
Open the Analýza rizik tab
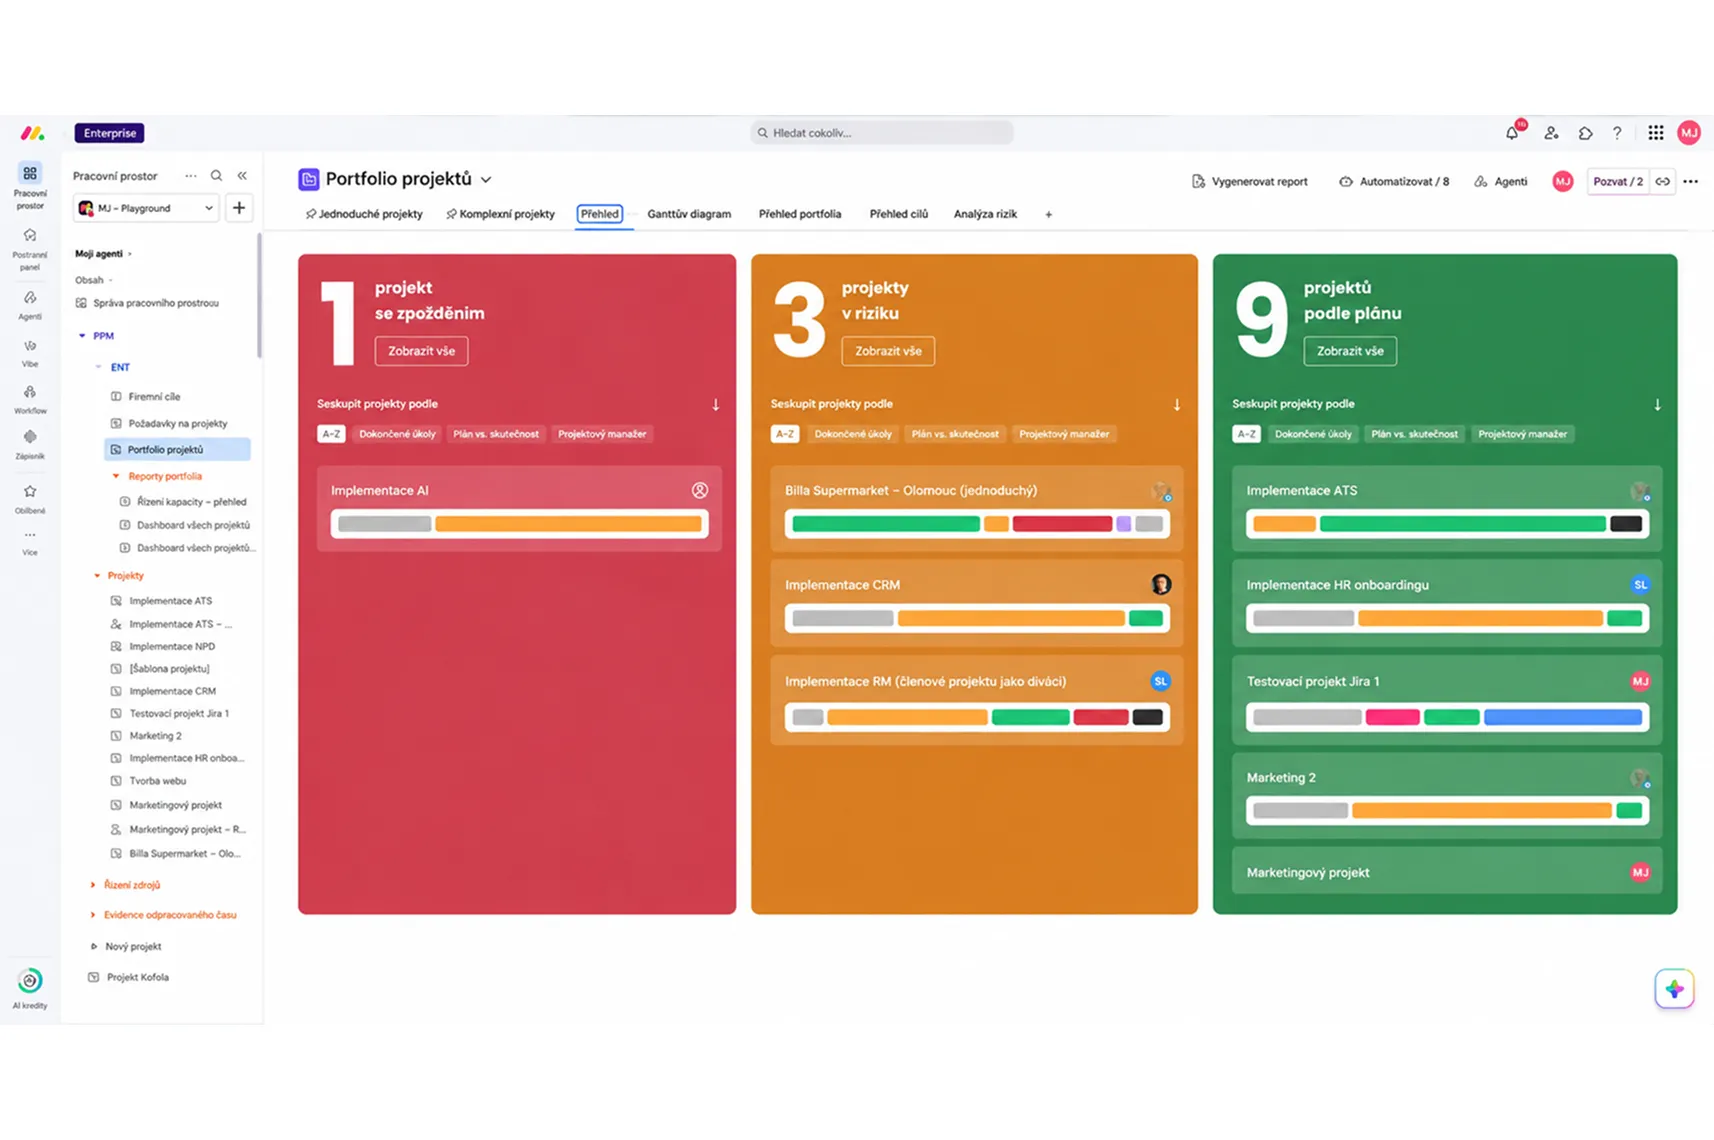coord(985,214)
